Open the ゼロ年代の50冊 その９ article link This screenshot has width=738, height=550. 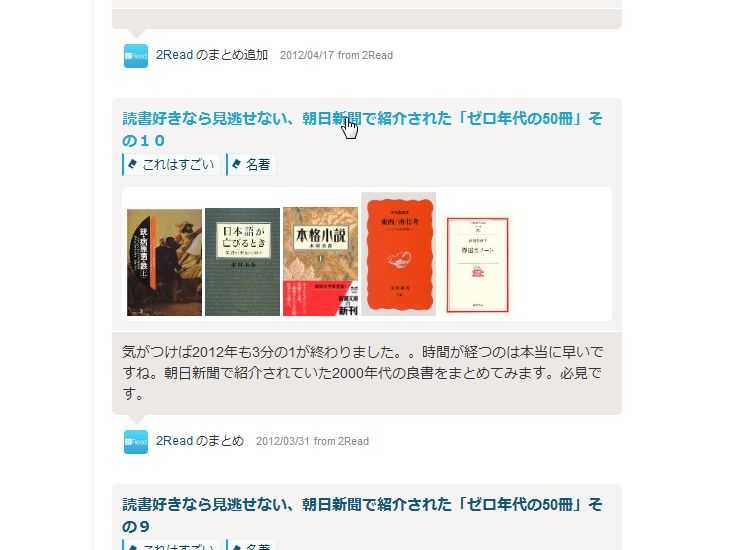coord(362,515)
